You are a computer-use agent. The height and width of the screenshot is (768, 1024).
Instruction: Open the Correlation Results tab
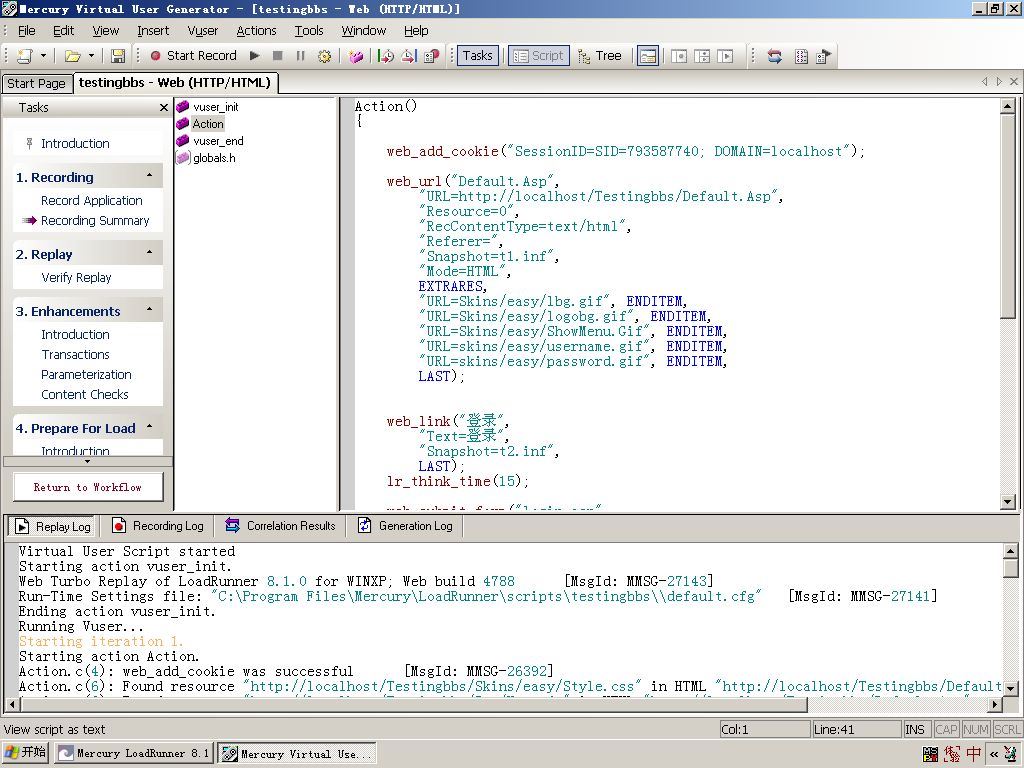click(280, 526)
